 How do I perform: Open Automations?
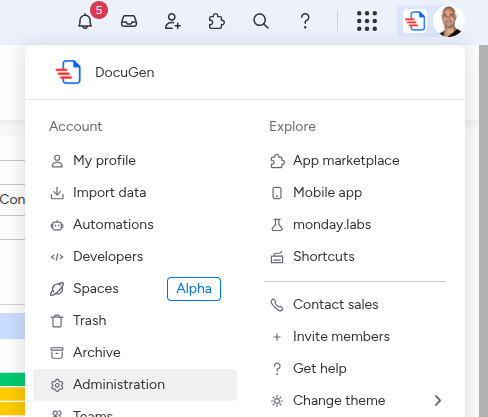point(113,225)
